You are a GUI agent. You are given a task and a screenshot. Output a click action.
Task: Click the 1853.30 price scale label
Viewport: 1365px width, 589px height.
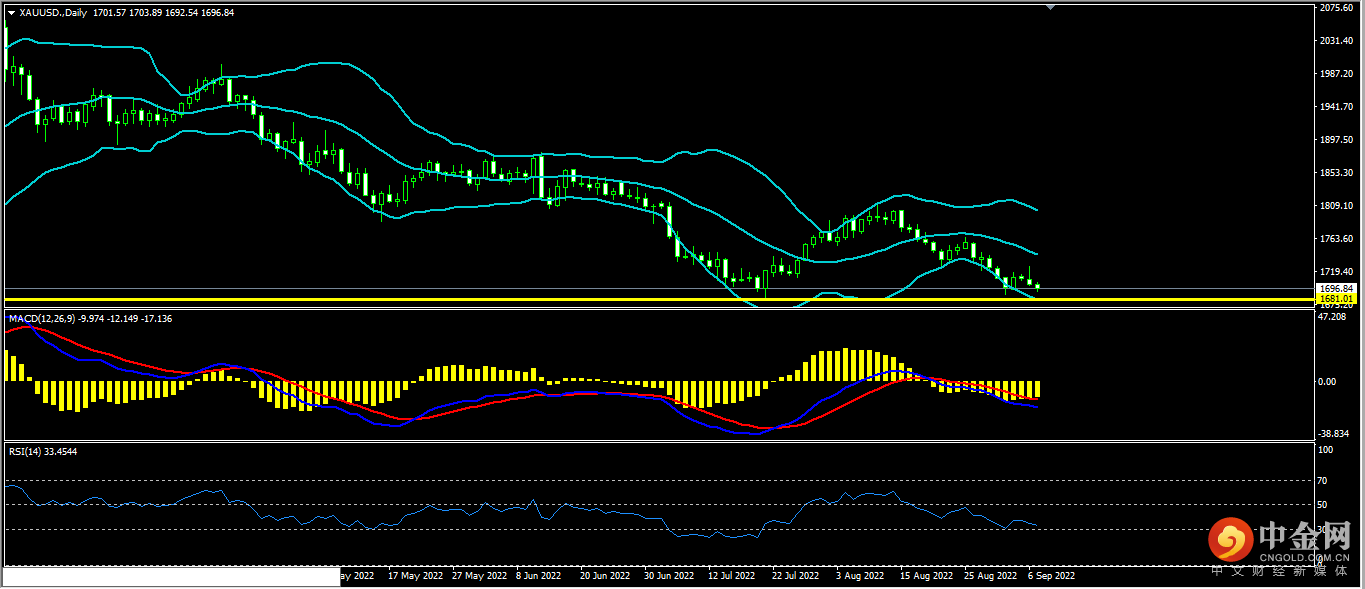click(1336, 173)
